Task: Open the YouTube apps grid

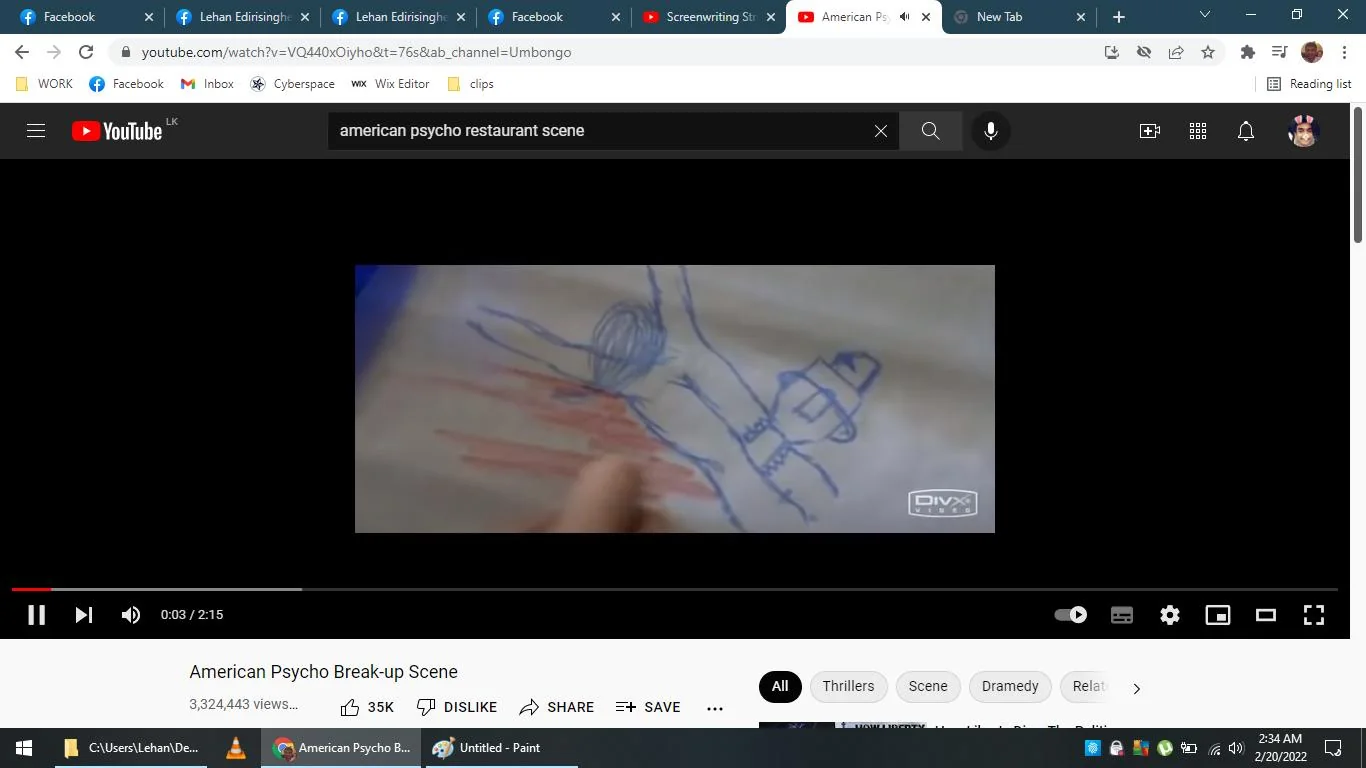Action: point(1198,131)
